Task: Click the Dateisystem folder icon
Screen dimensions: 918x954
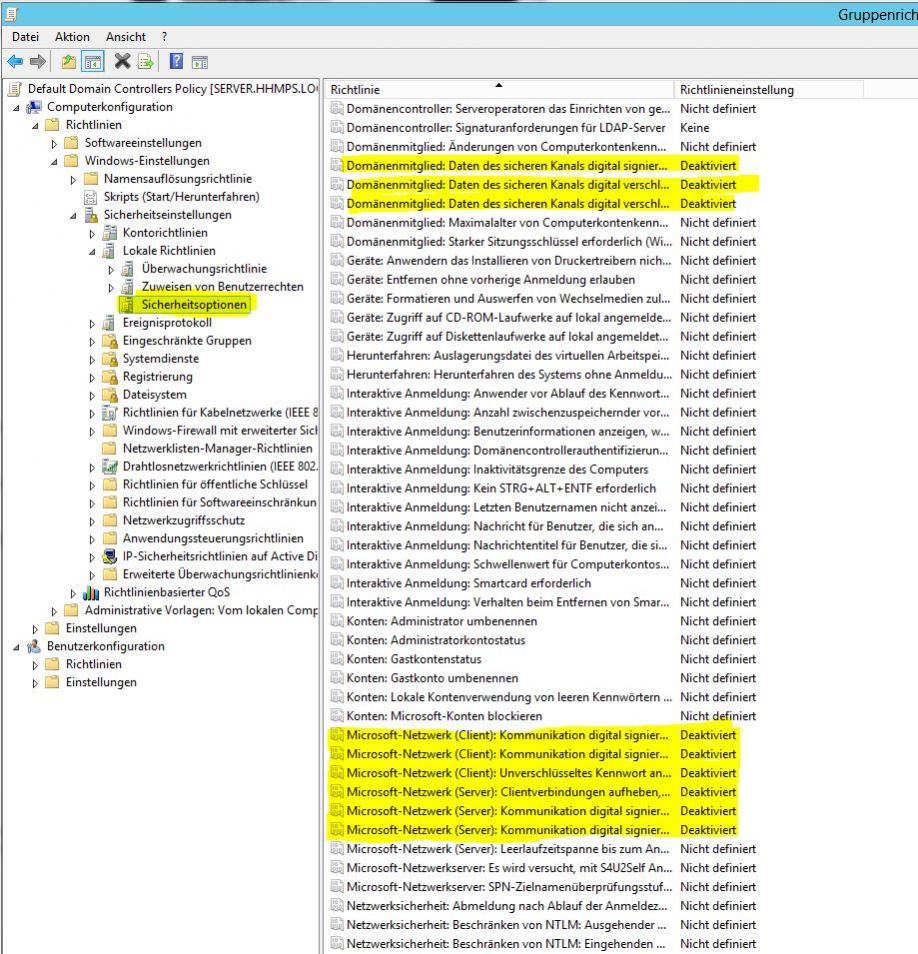Action: click(x=110, y=395)
